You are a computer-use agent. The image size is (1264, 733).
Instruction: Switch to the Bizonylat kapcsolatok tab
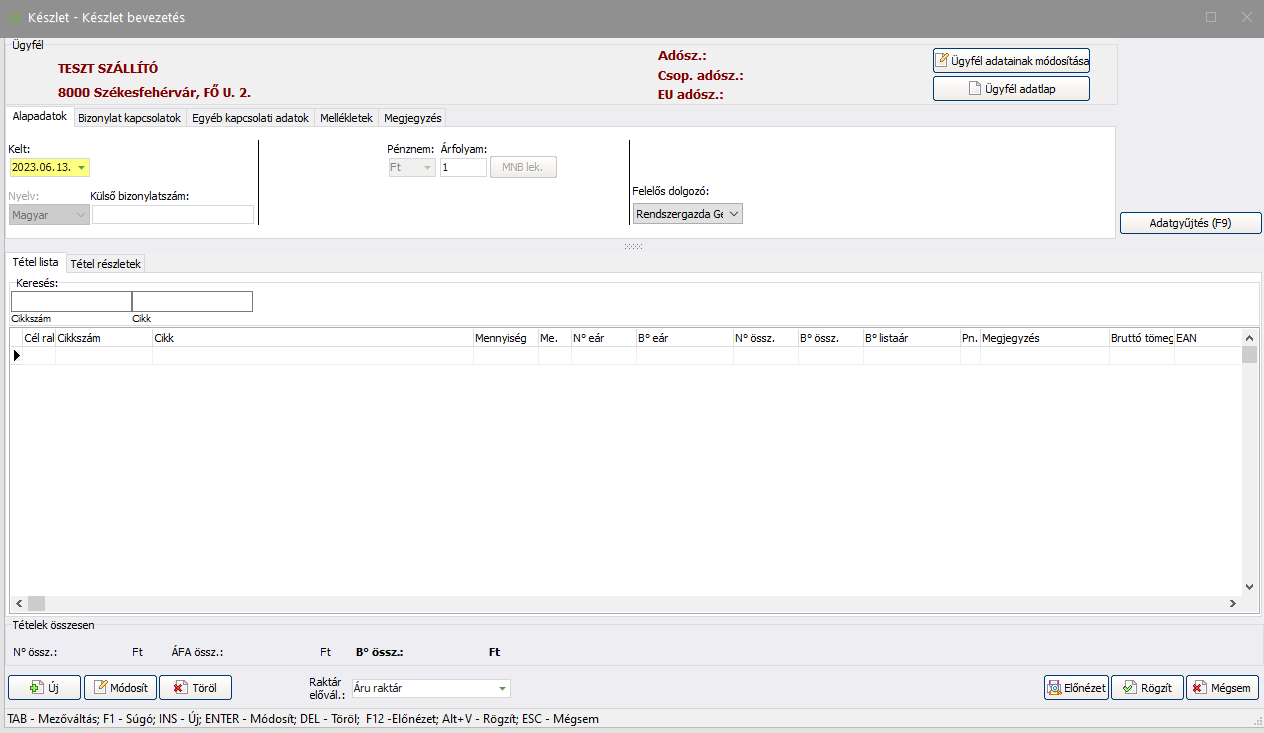tap(129, 118)
